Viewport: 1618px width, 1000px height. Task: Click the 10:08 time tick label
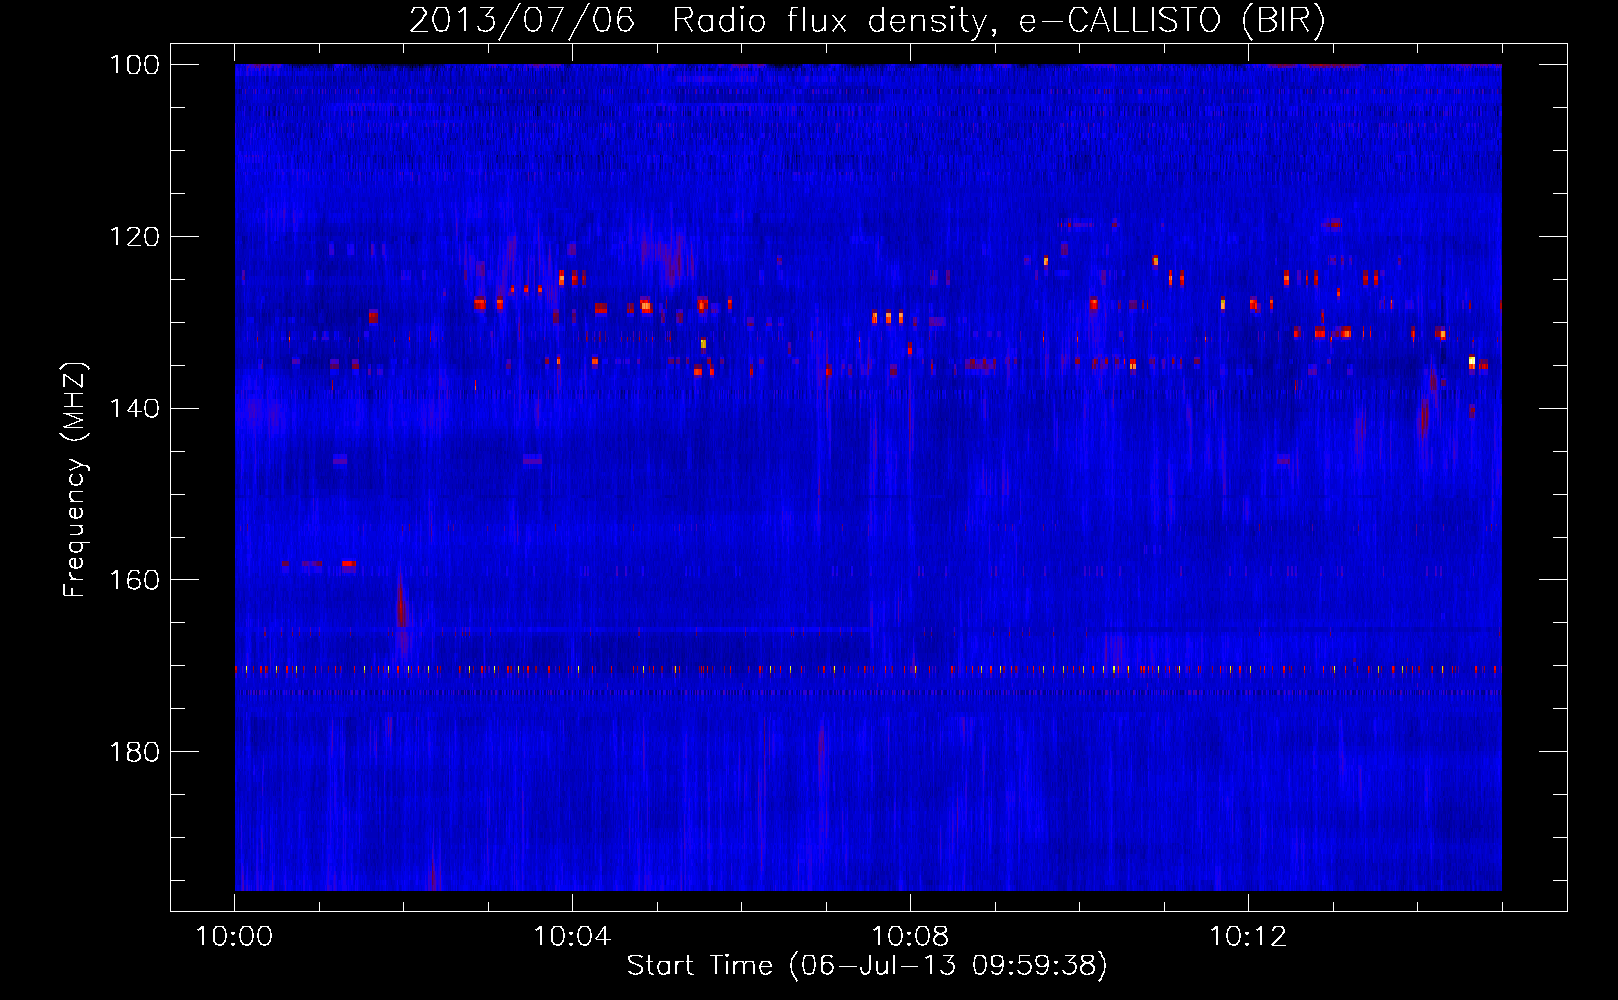click(x=910, y=937)
